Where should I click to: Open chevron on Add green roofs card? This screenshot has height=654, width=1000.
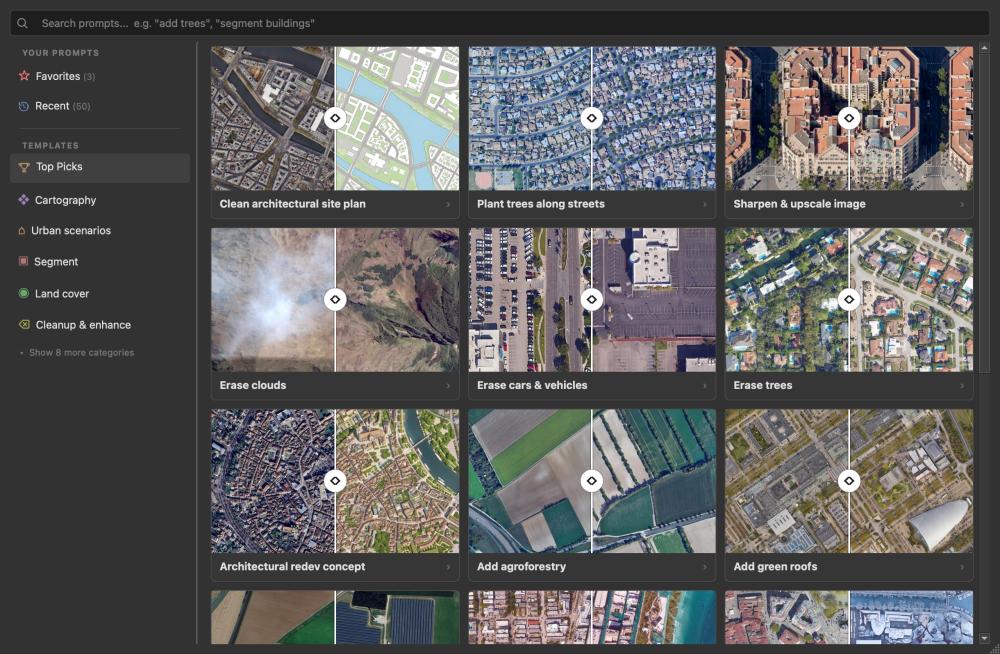pos(962,567)
